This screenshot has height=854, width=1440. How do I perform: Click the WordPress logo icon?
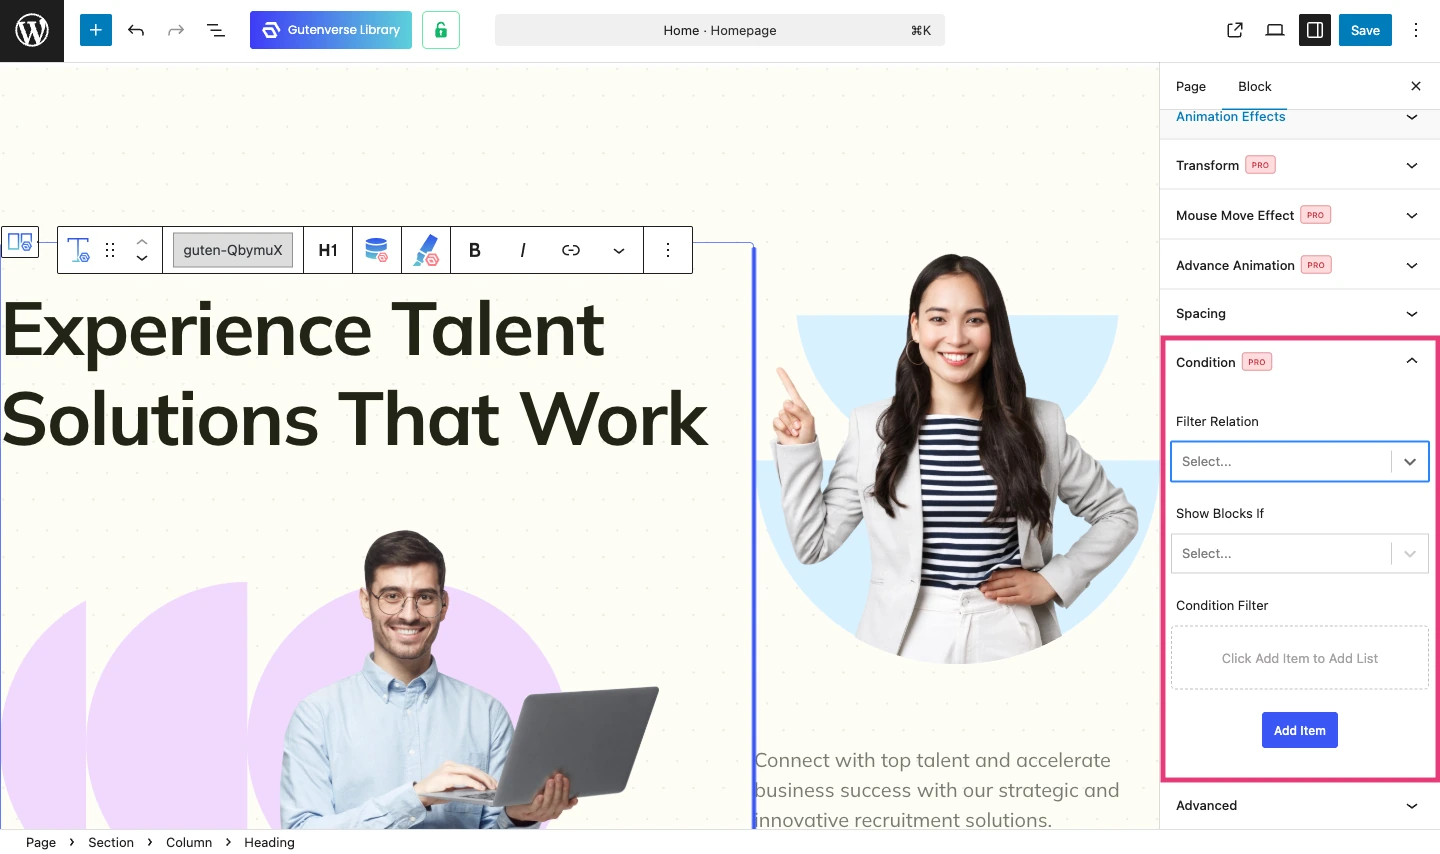(32, 31)
